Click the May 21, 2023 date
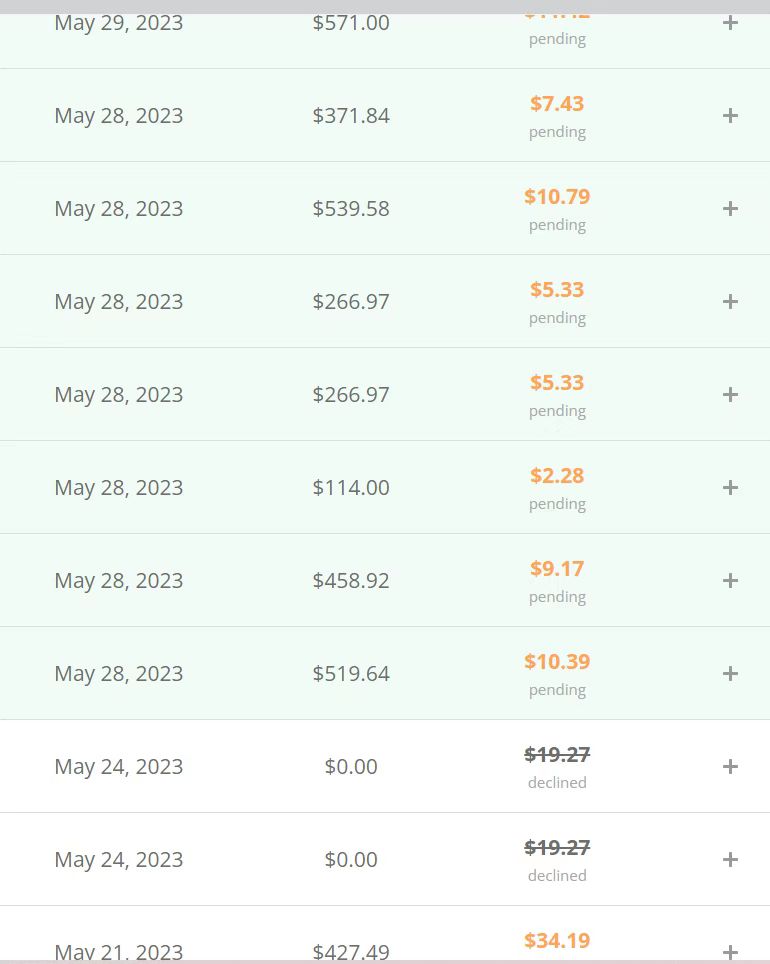 119,952
